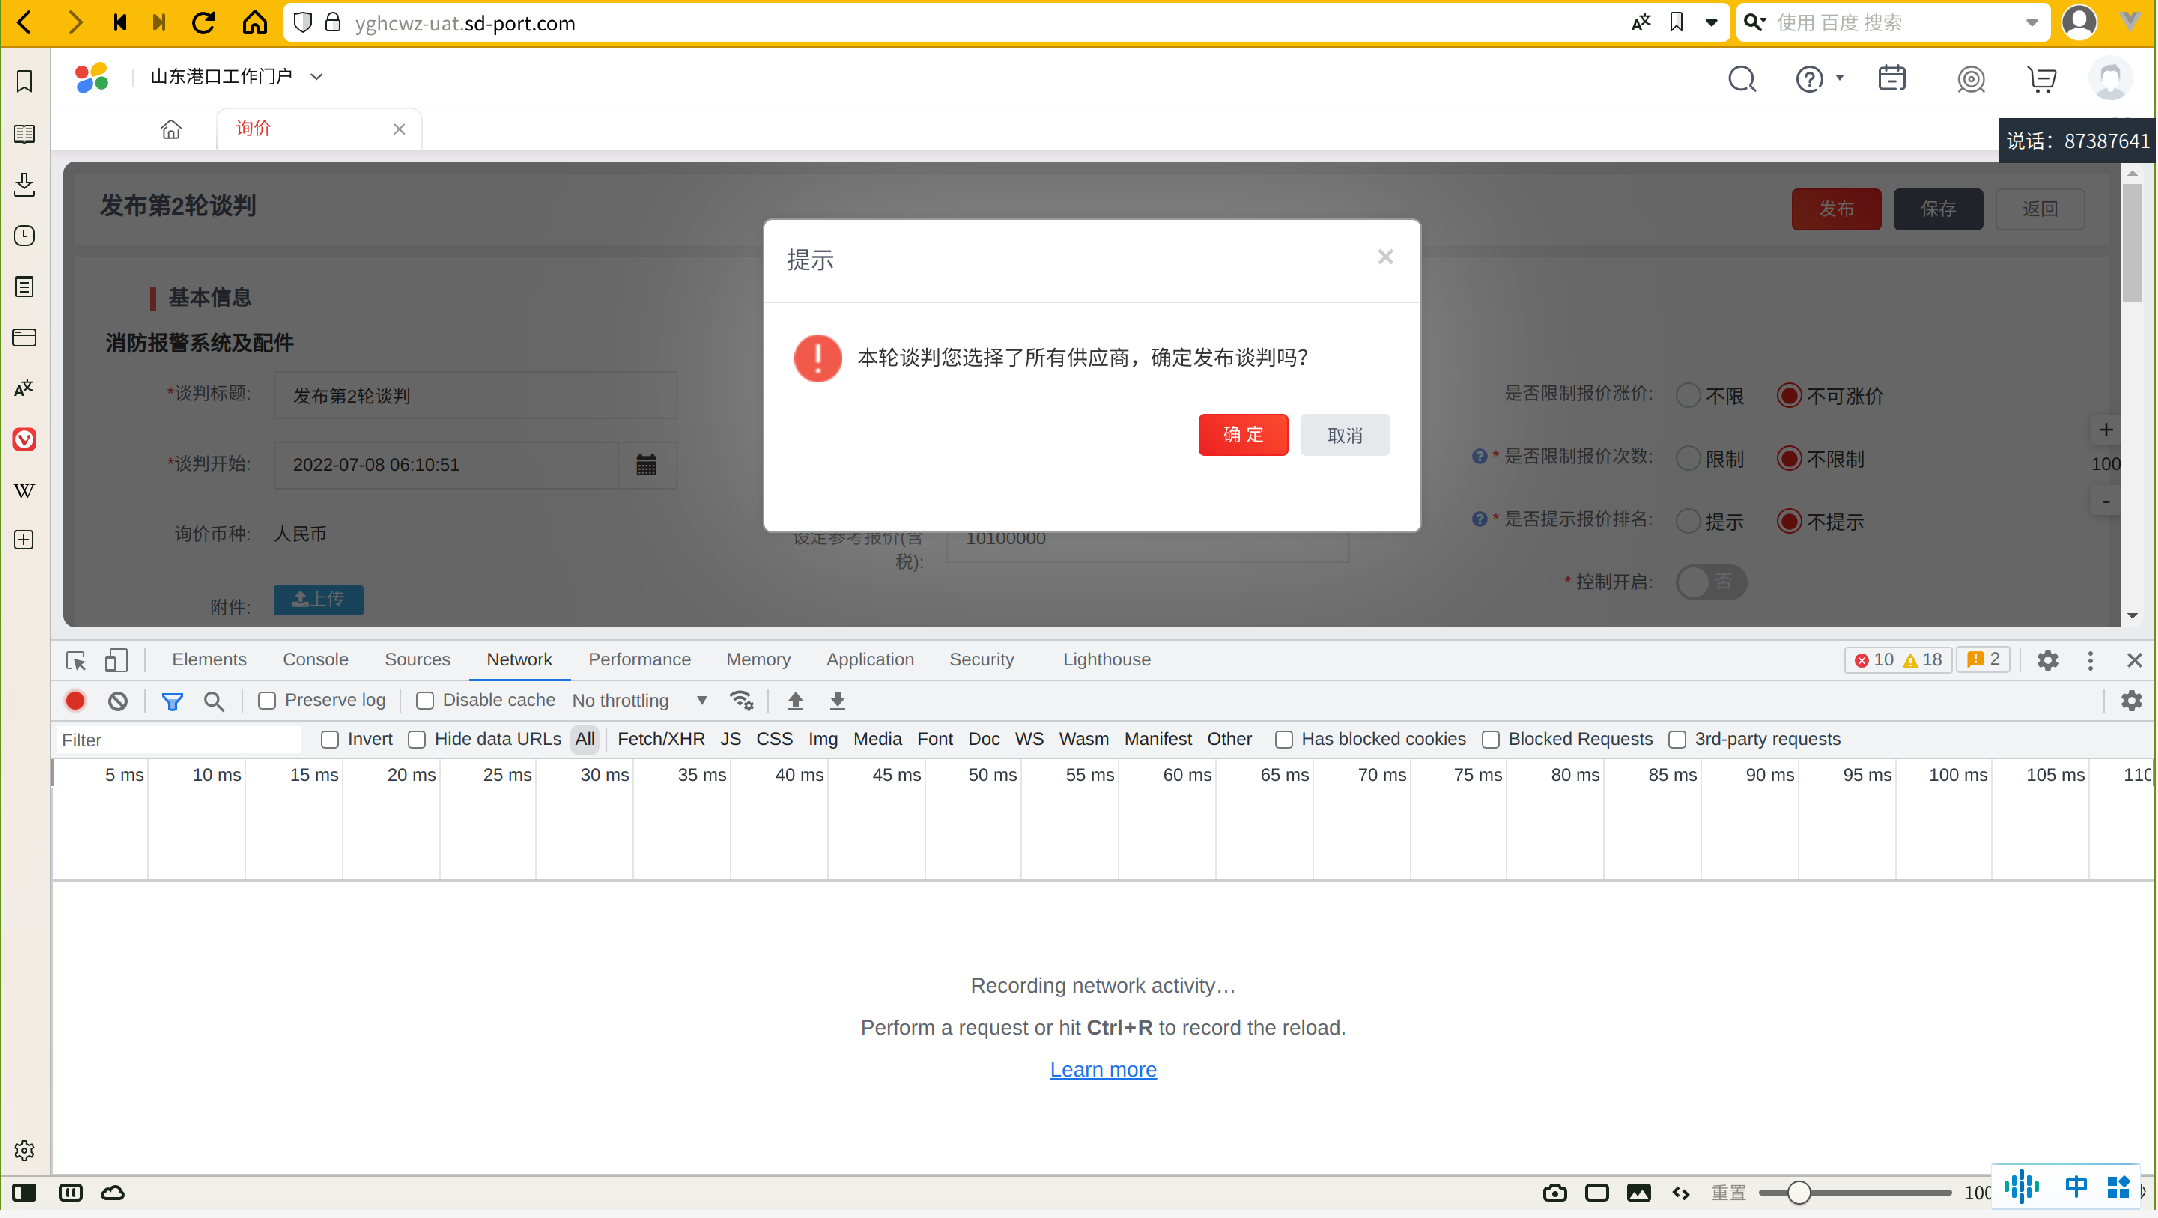This screenshot has height=1218, width=2158.
Task: Clear the network log in DevTools
Action: (x=118, y=701)
